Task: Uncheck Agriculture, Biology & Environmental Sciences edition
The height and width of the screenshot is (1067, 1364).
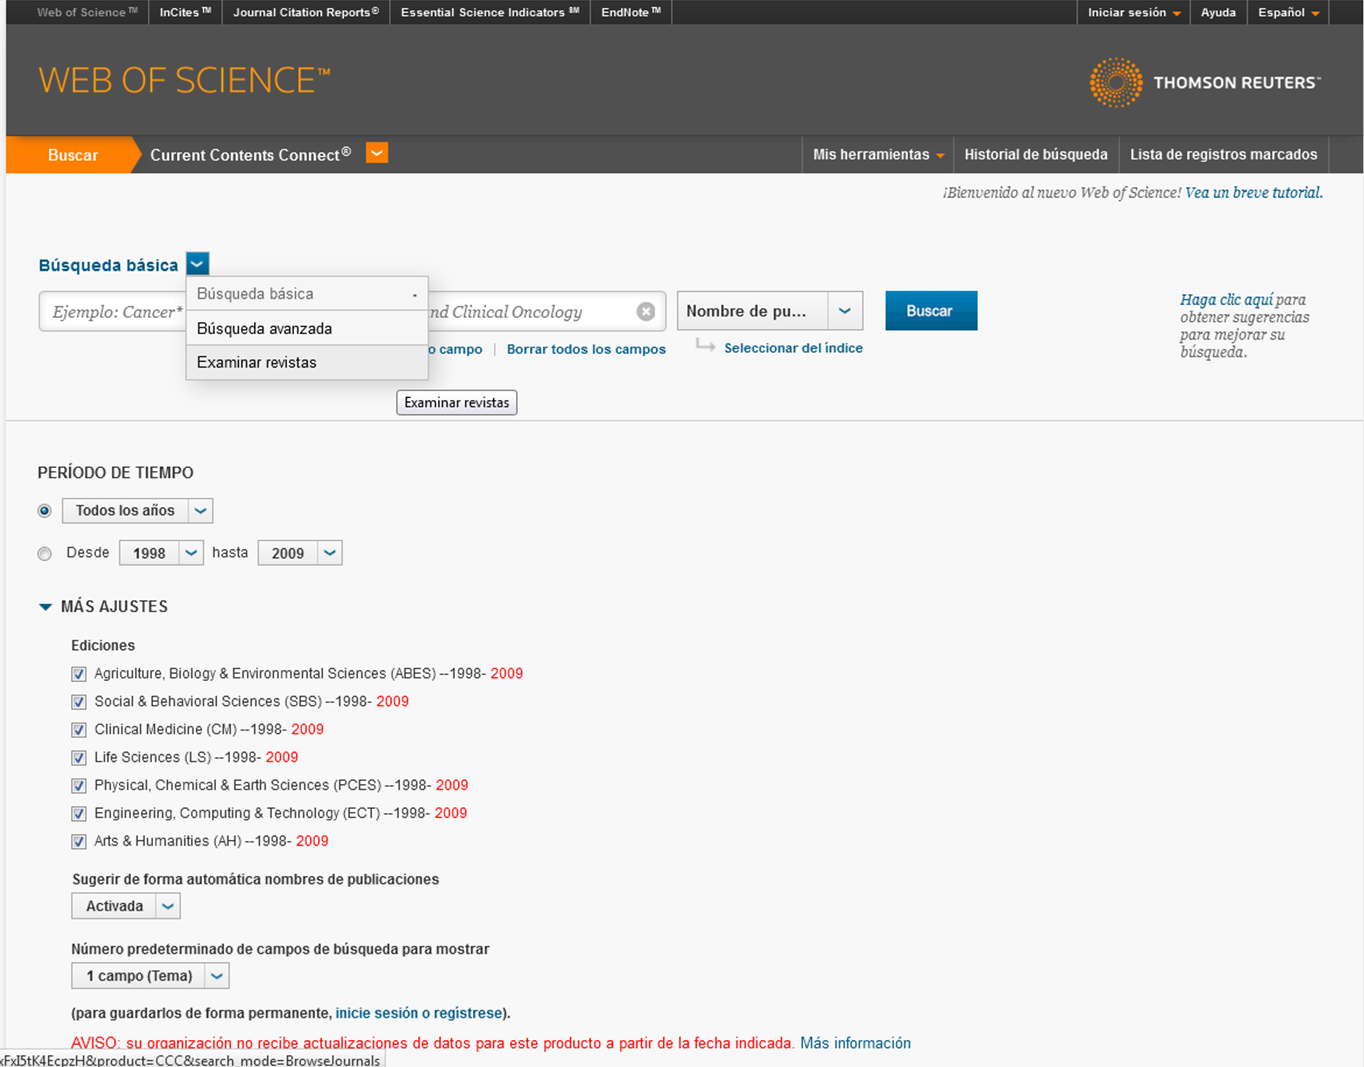Action: (79, 674)
